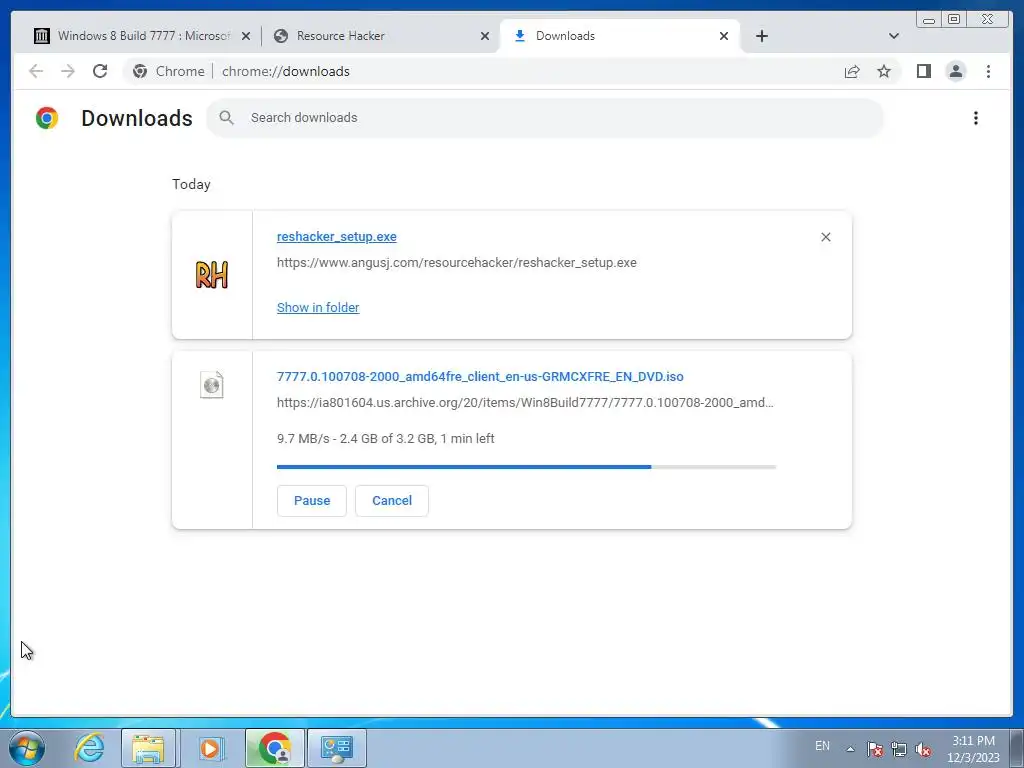Click the search magnifier icon
Viewport: 1024px width, 768px height.
tap(227, 118)
